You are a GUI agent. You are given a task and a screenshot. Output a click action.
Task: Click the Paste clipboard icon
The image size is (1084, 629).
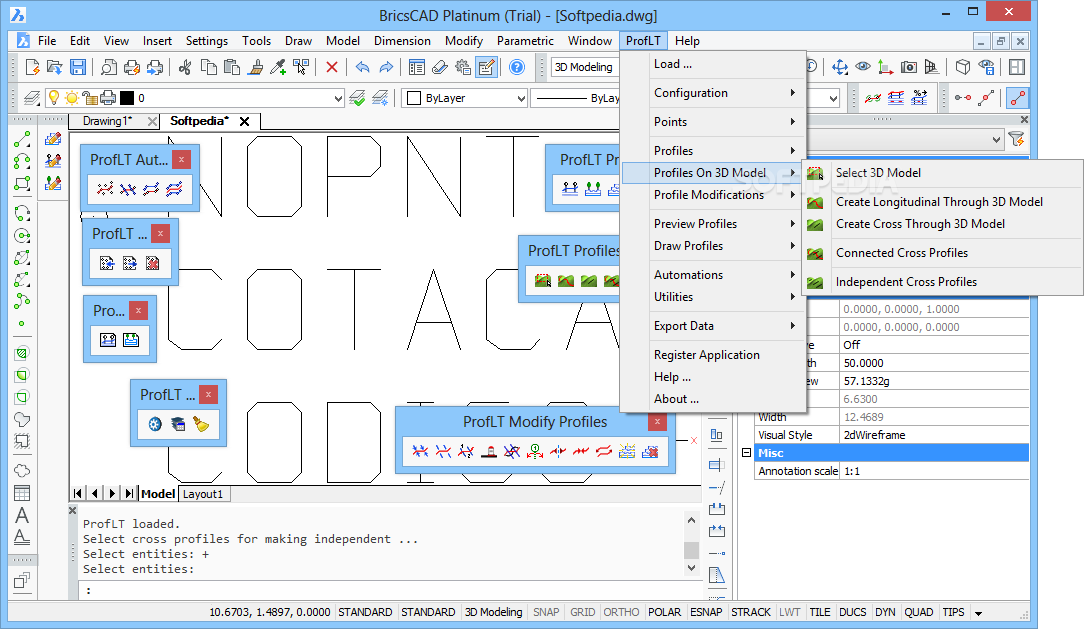point(232,67)
